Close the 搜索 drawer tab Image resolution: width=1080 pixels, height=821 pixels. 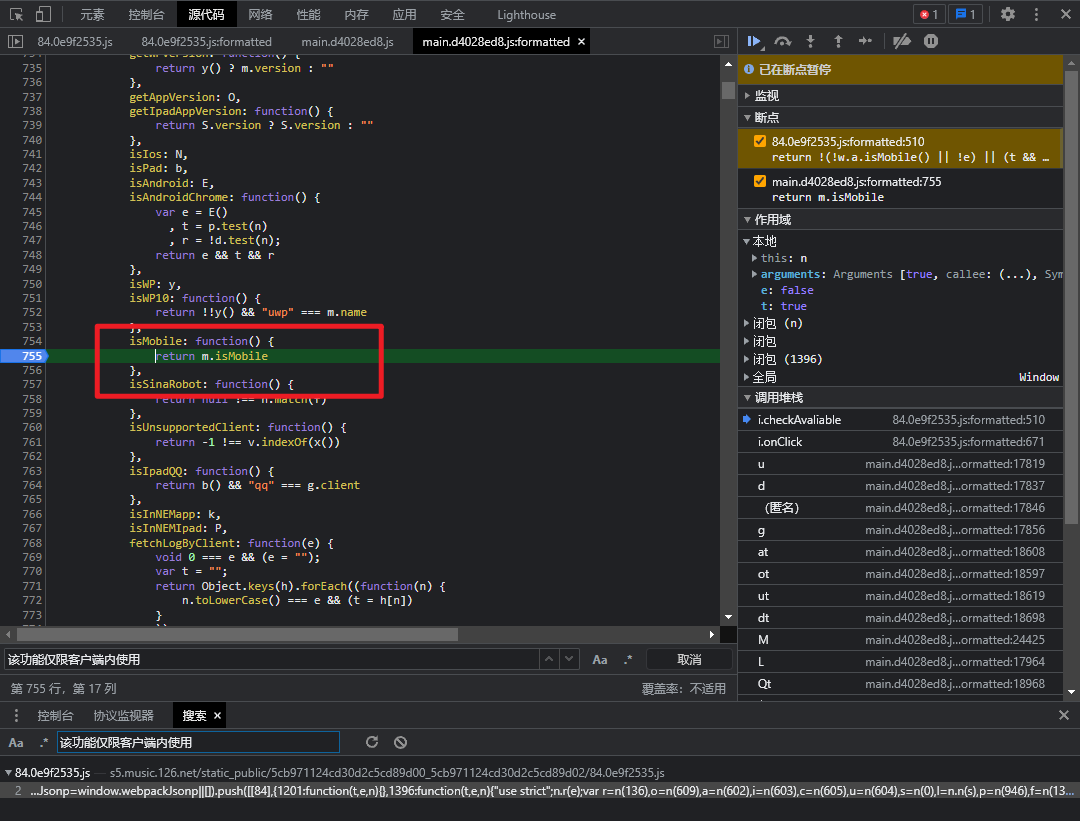click(x=218, y=716)
